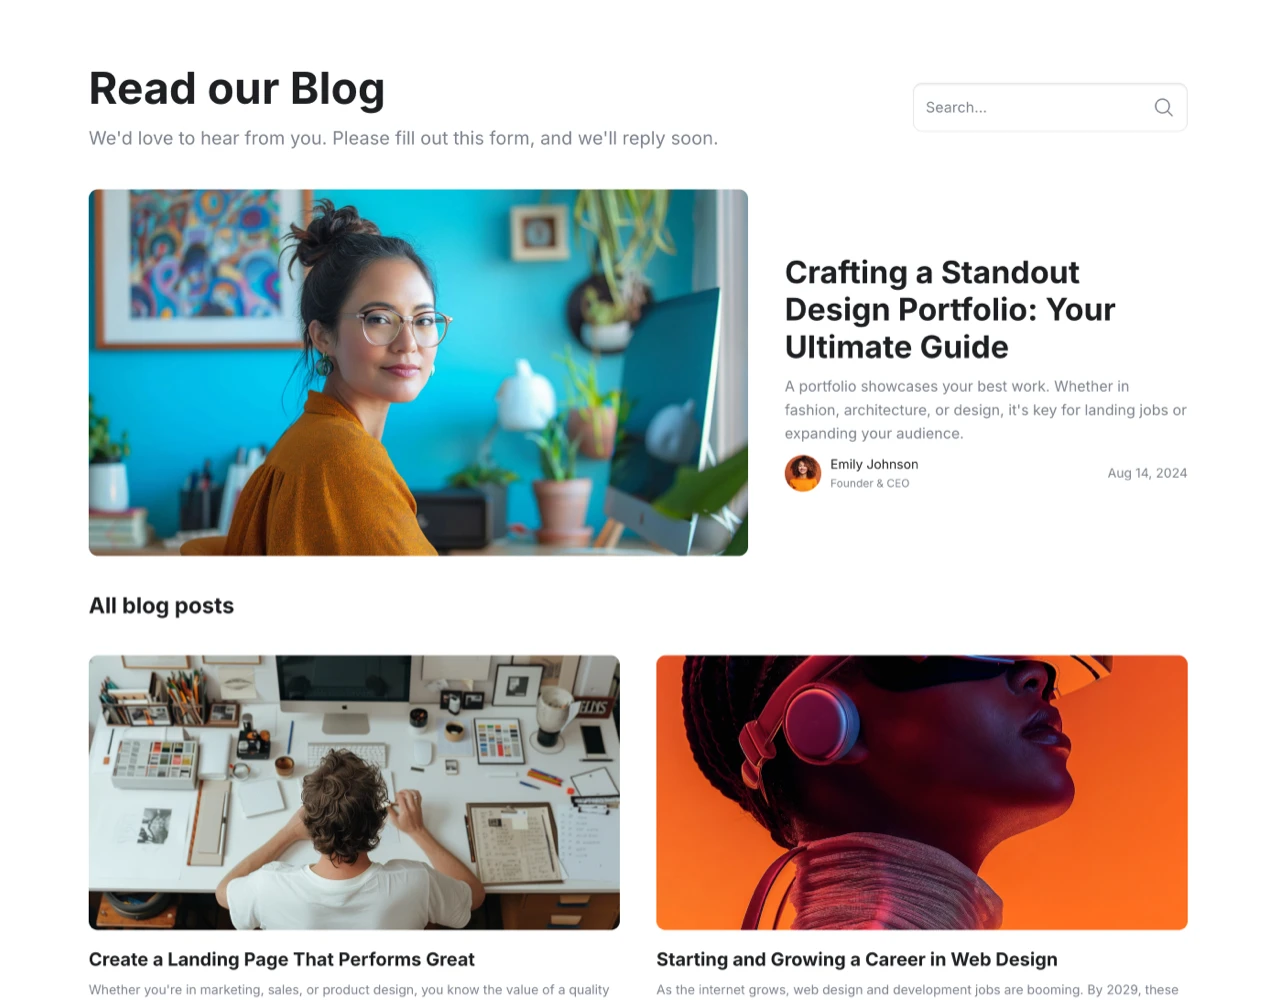Open the Crafting a Standout Design Portfolio article
Screen dimensions: 1280x1000
point(949,309)
